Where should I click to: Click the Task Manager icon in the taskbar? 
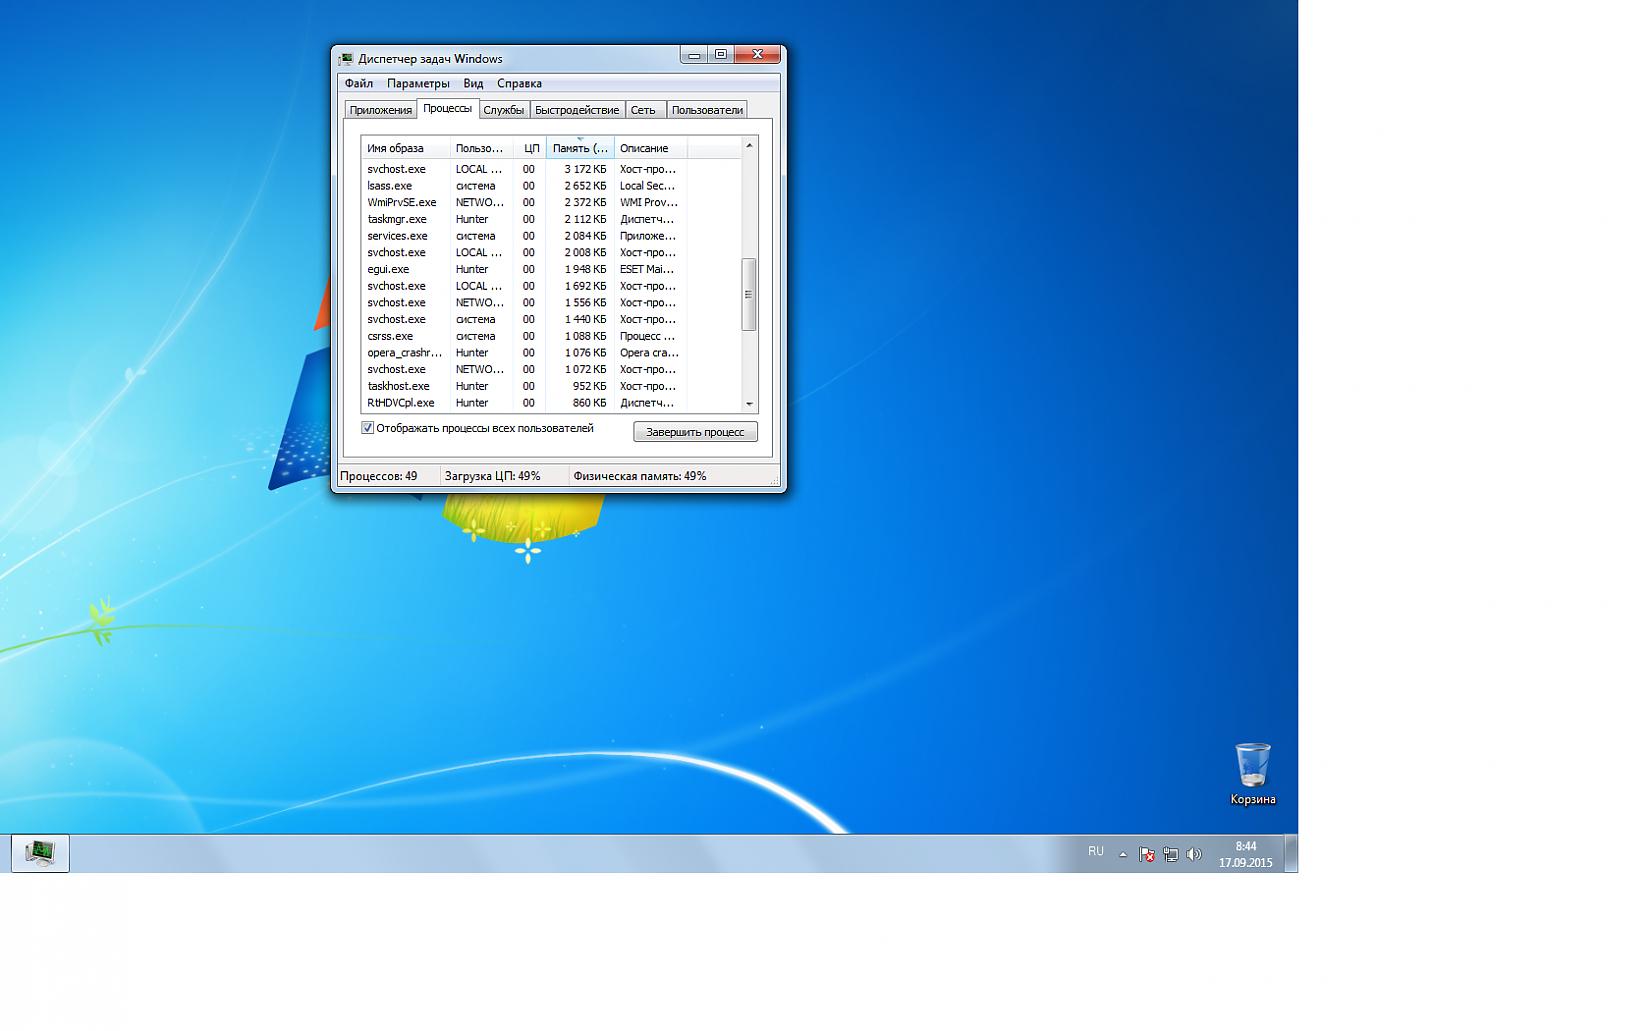40,853
